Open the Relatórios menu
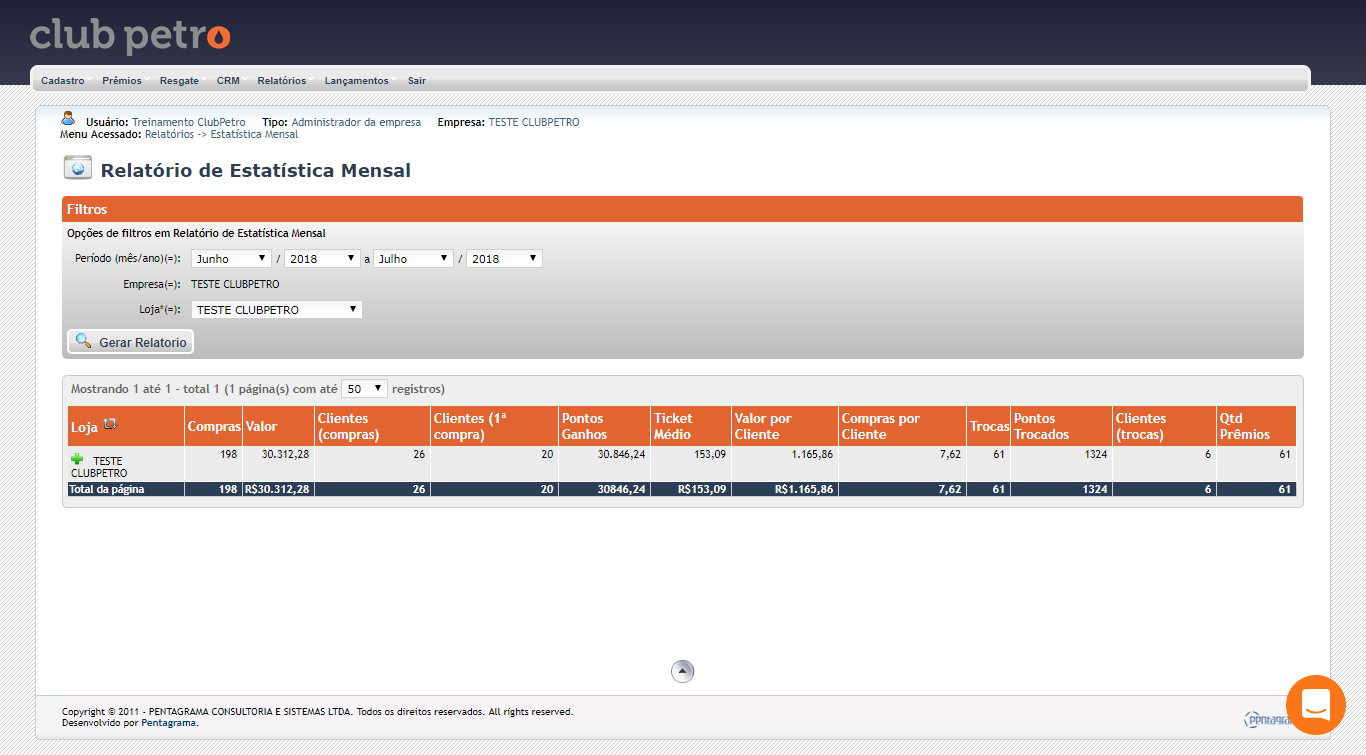Viewport: 1366px width, 755px height. [x=282, y=80]
